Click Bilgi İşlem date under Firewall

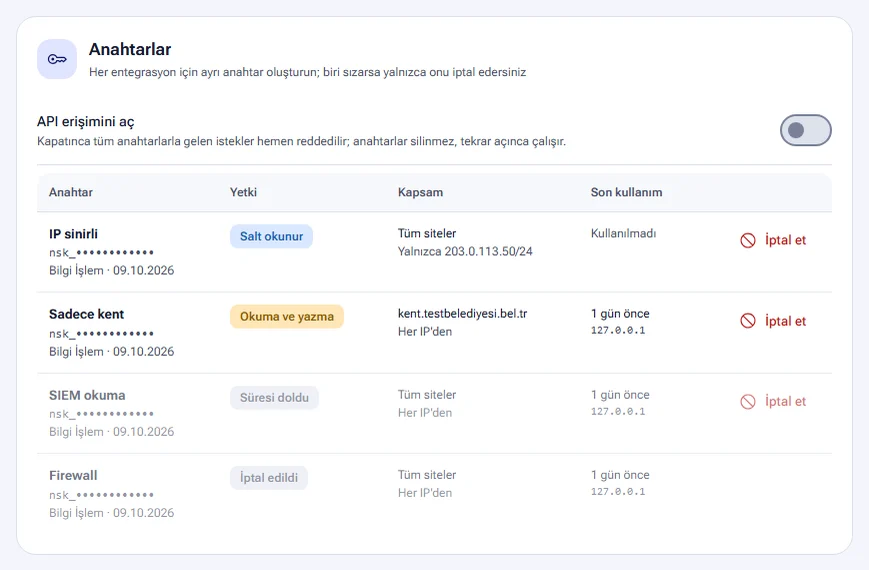111,513
